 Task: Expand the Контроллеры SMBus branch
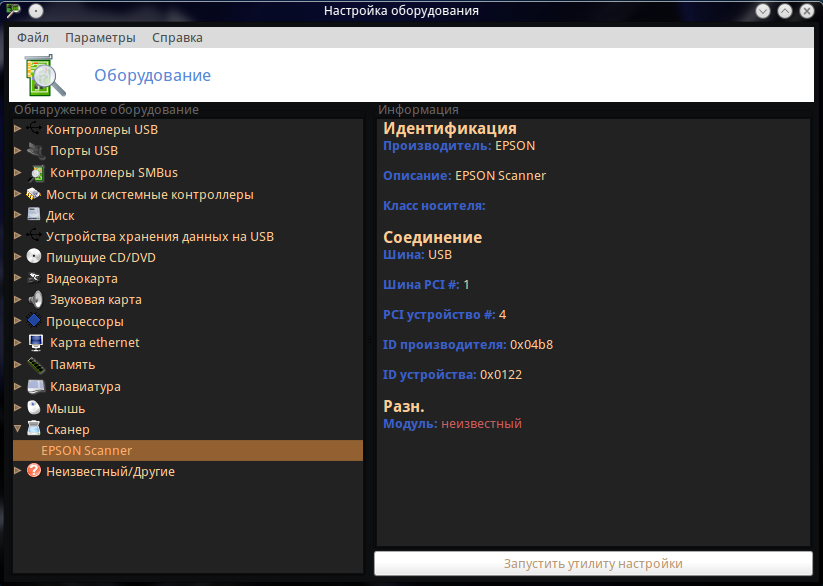pyautogui.click(x=17, y=172)
